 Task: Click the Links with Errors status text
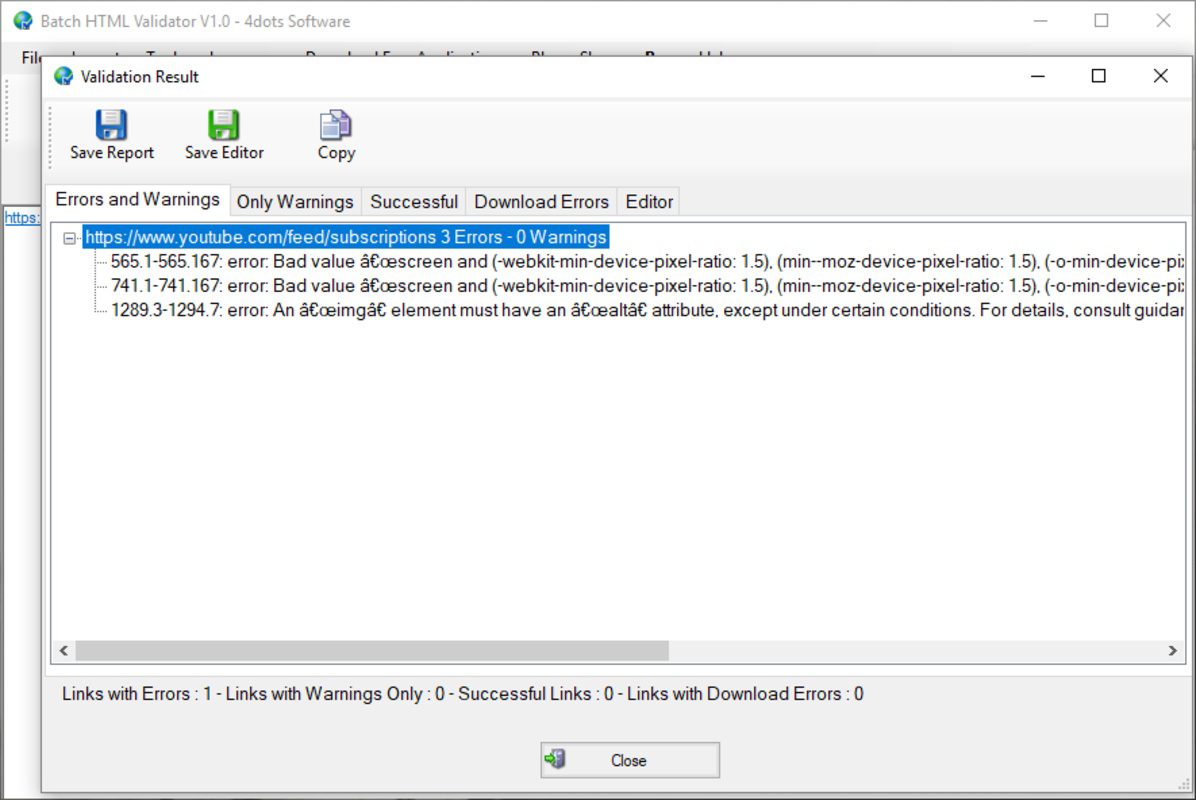point(137,694)
